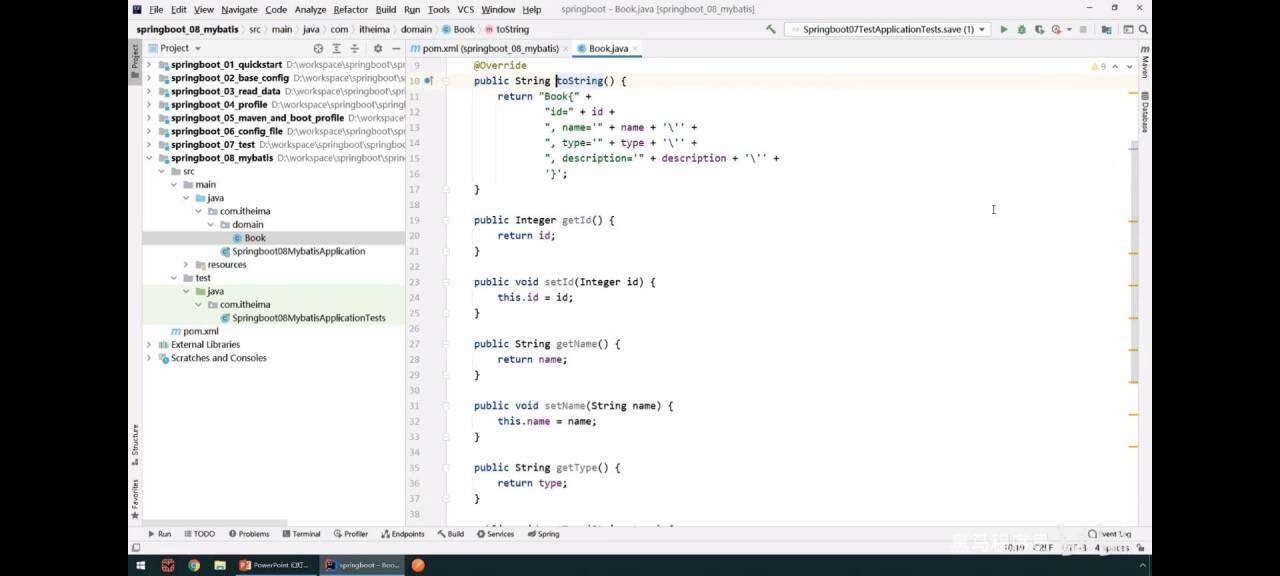Close the Book.java editor tab
This screenshot has height=576, width=1280.
636,48
